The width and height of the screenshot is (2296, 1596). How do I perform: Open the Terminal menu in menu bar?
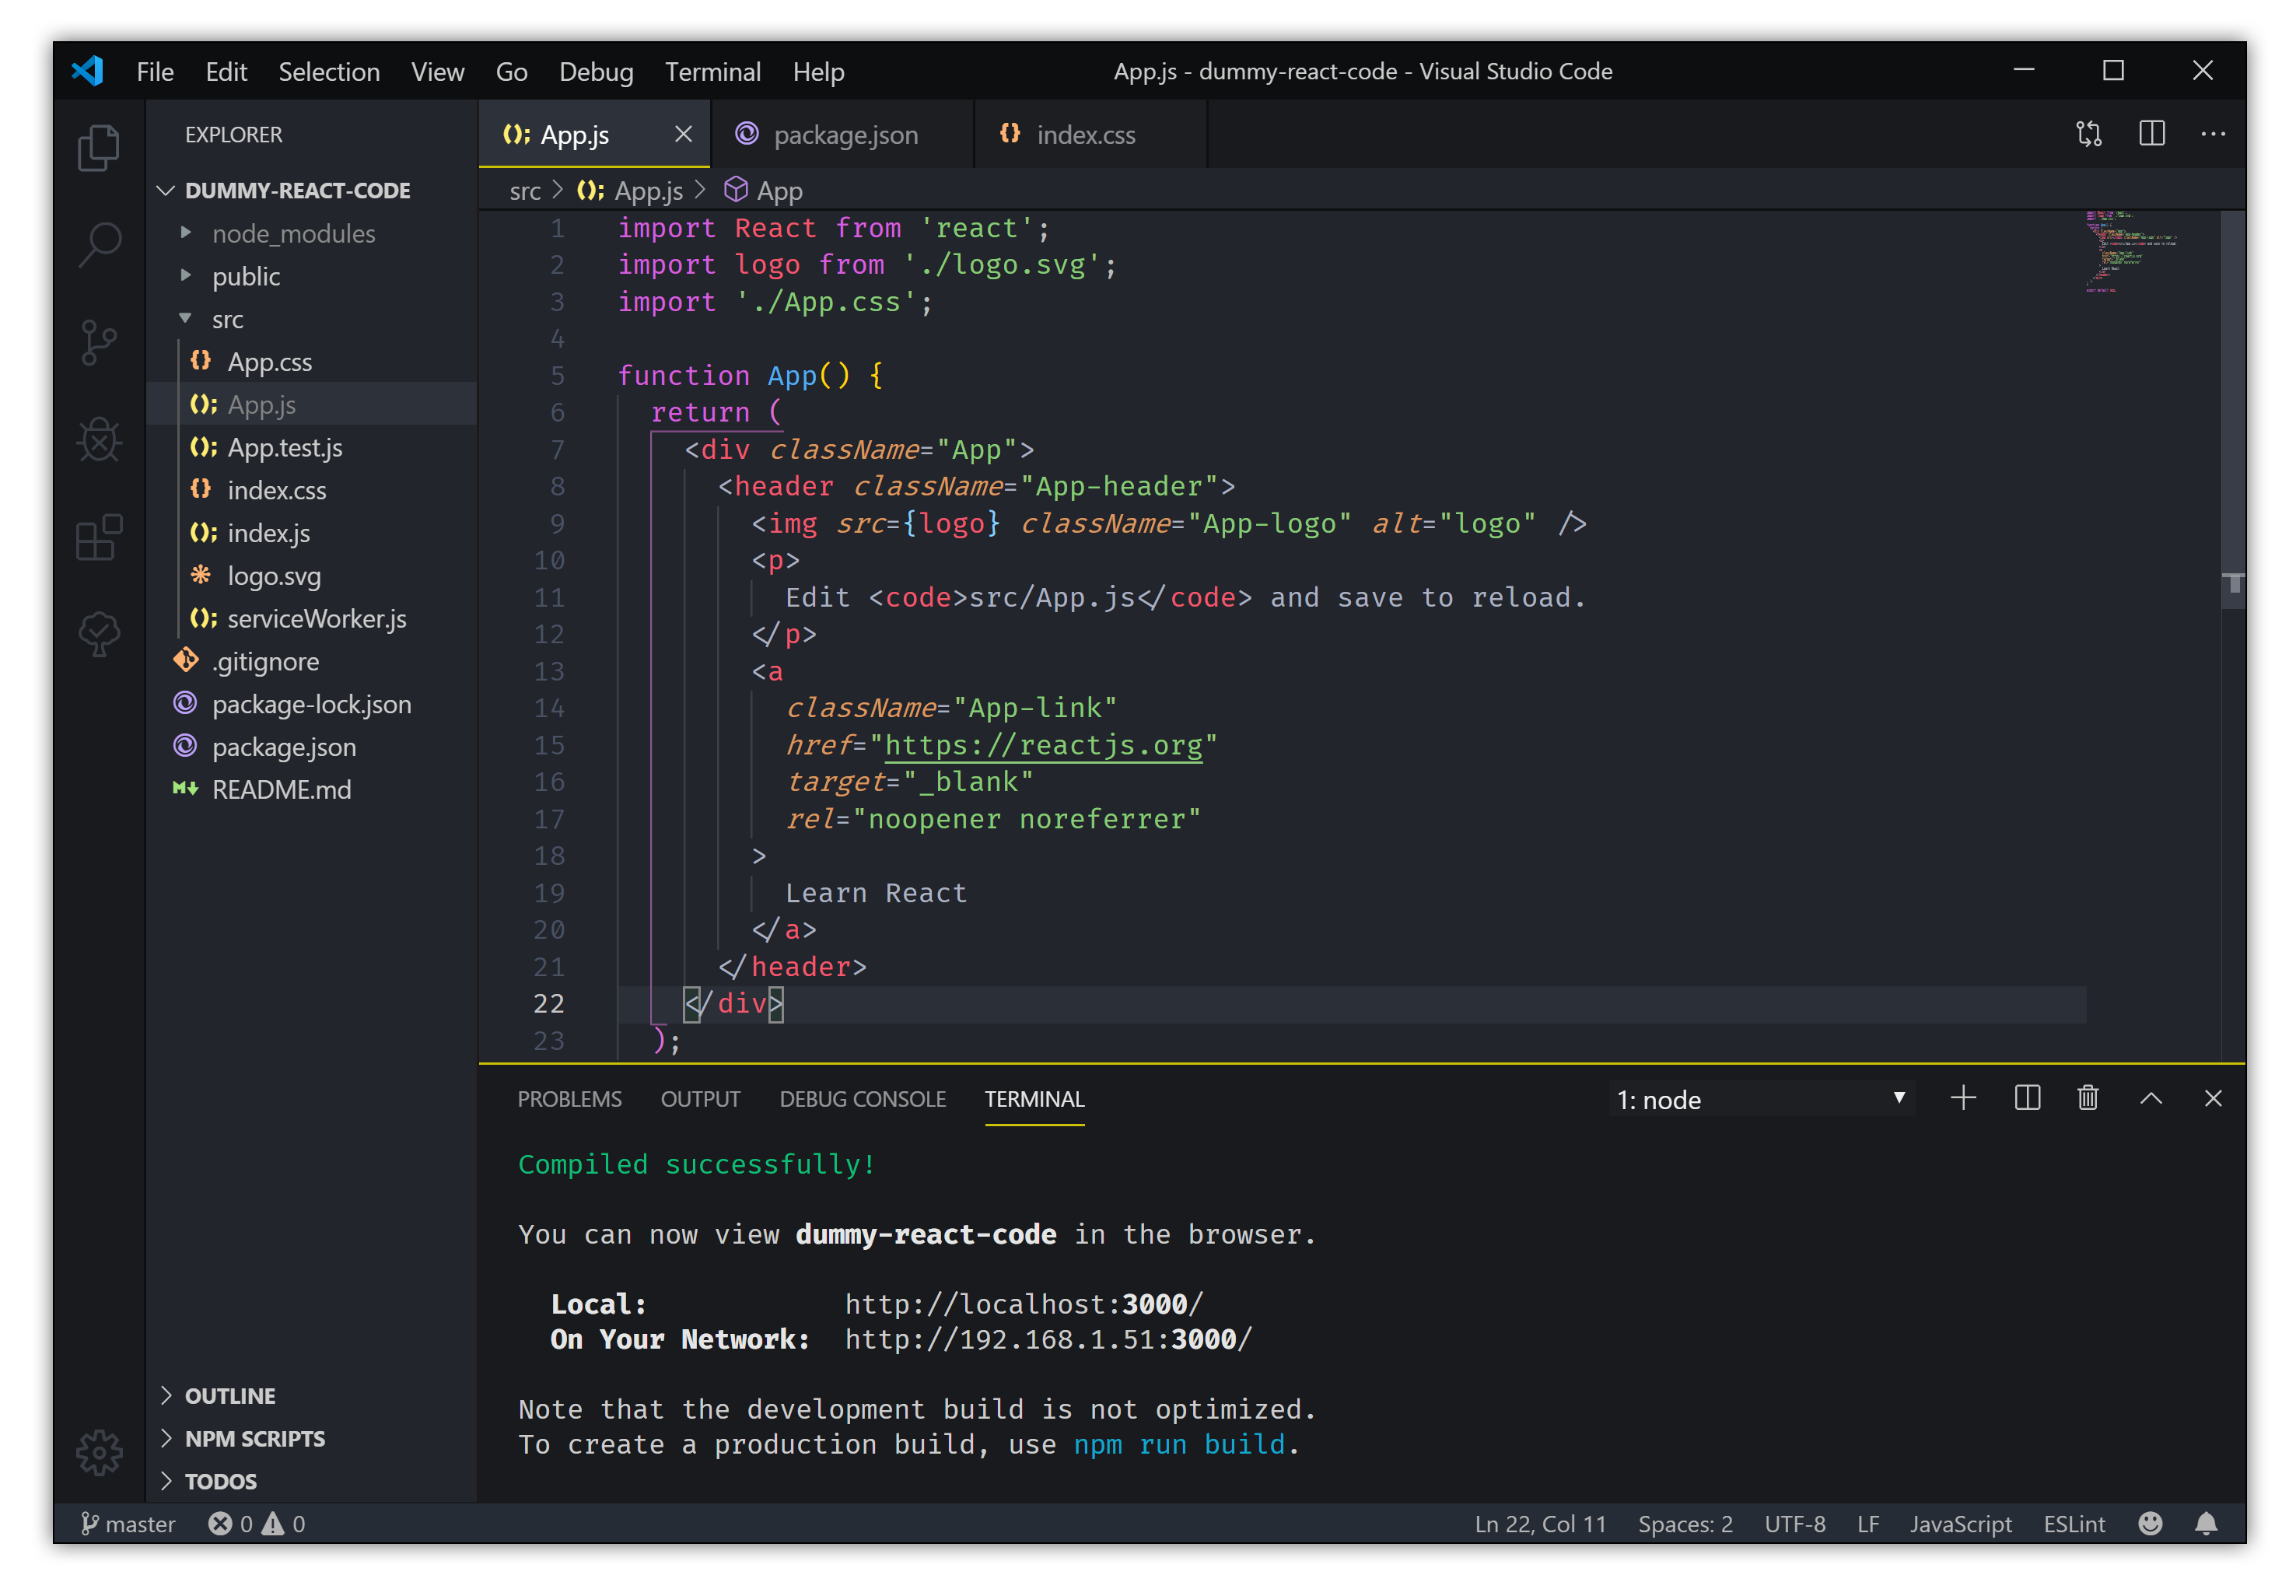712,72
